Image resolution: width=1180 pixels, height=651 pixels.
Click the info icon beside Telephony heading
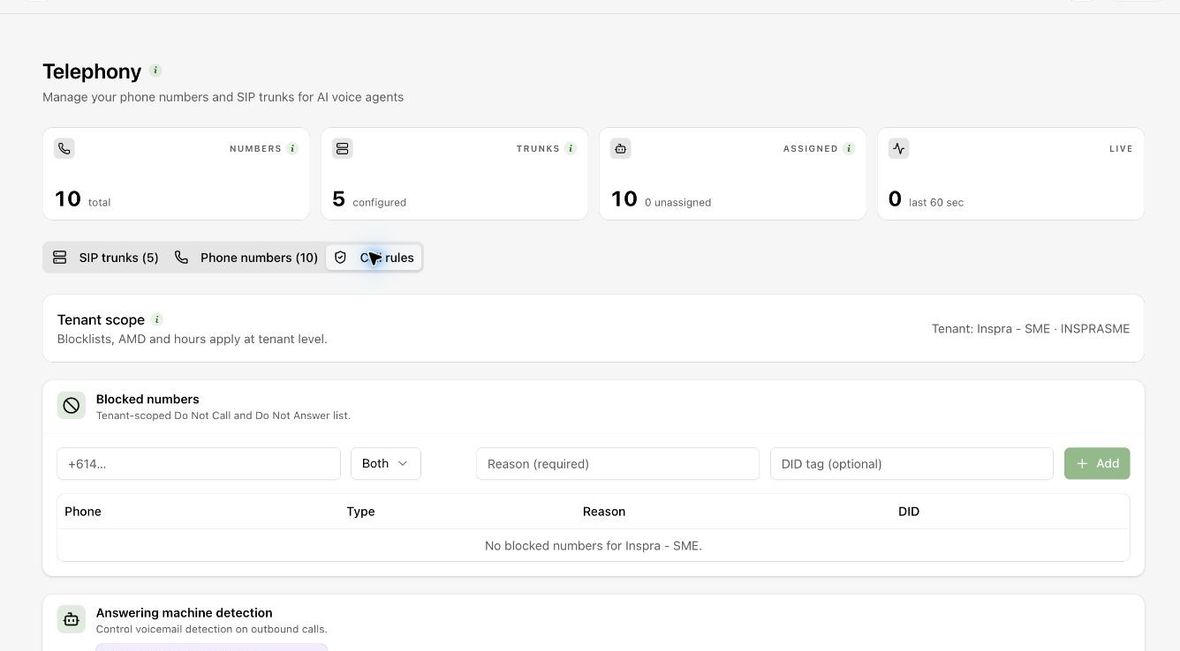coord(156,71)
